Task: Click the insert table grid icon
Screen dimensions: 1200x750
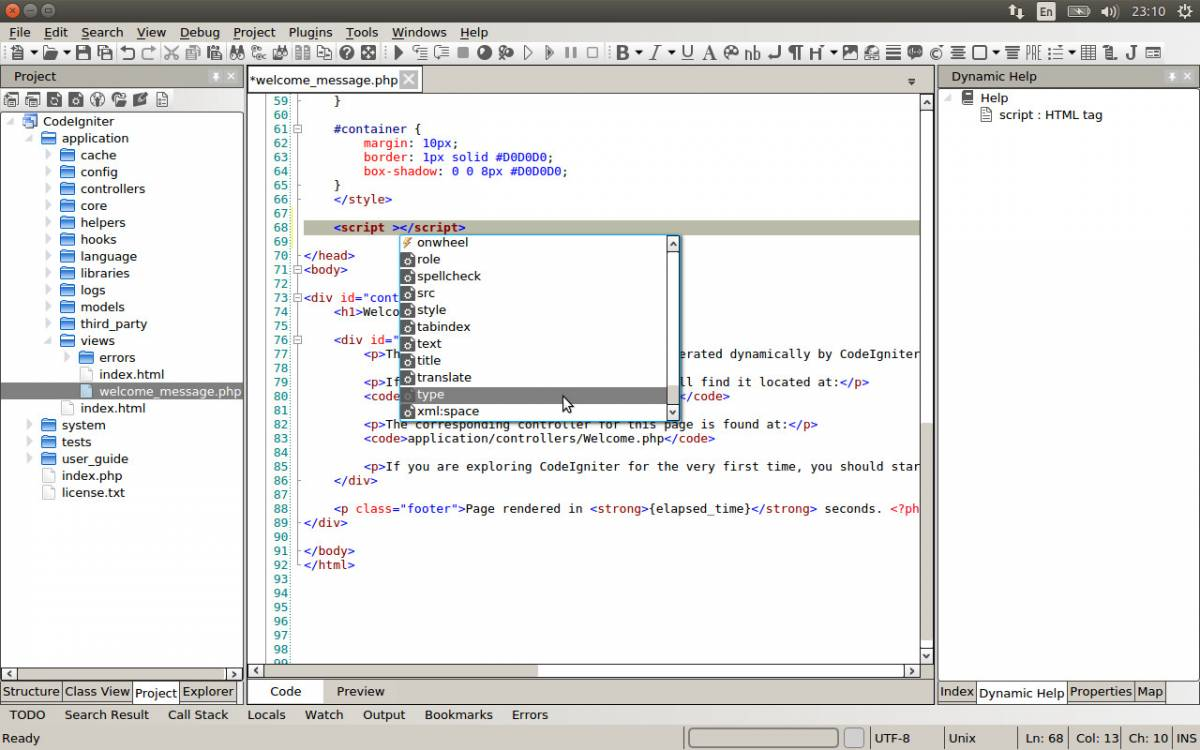Action: click(x=1088, y=52)
